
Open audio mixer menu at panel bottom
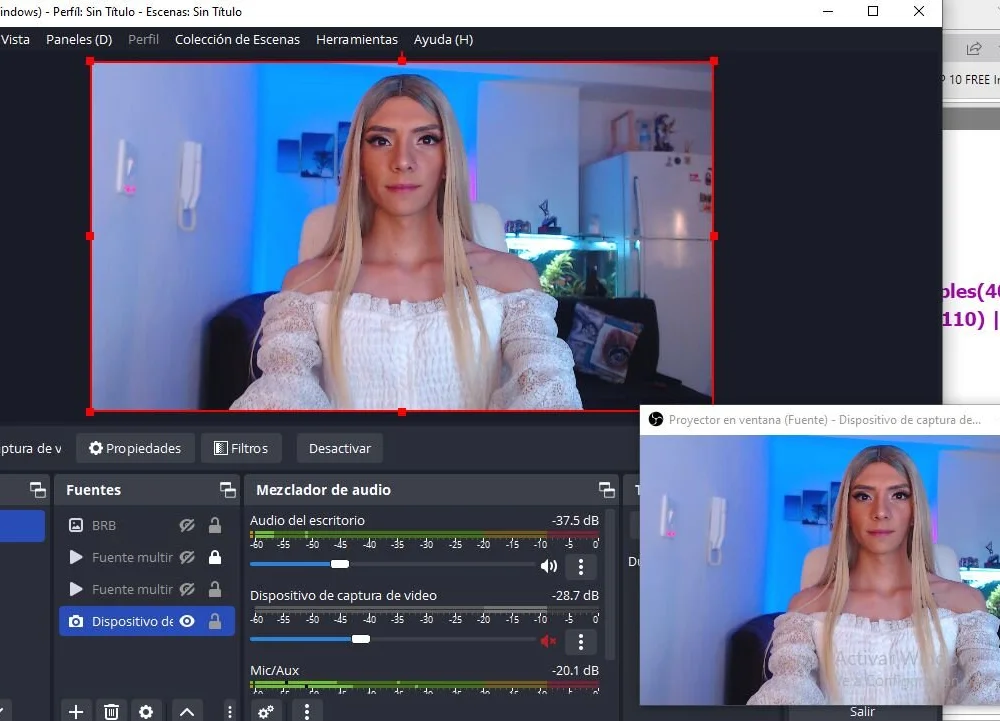pos(307,711)
